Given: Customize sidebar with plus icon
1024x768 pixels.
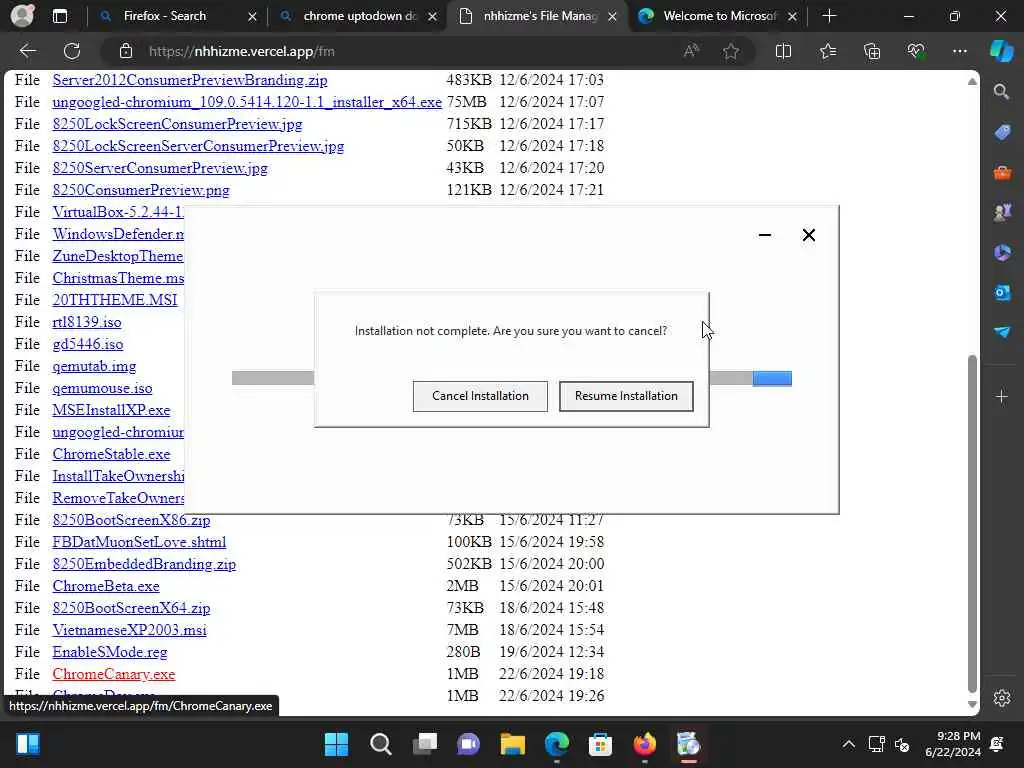Looking at the screenshot, I should [x=1002, y=396].
